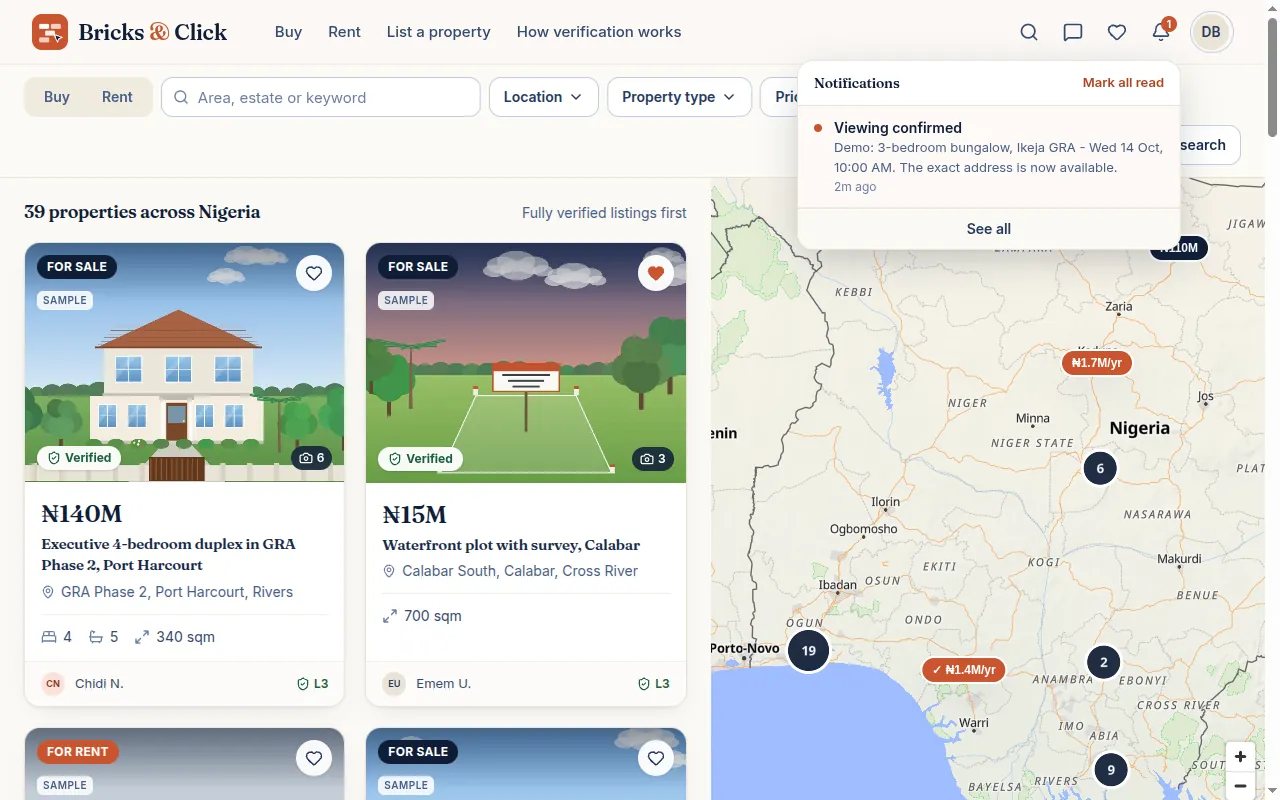This screenshot has height=800, width=1280.
Task: Mark all notifications as read
Action: [1123, 83]
